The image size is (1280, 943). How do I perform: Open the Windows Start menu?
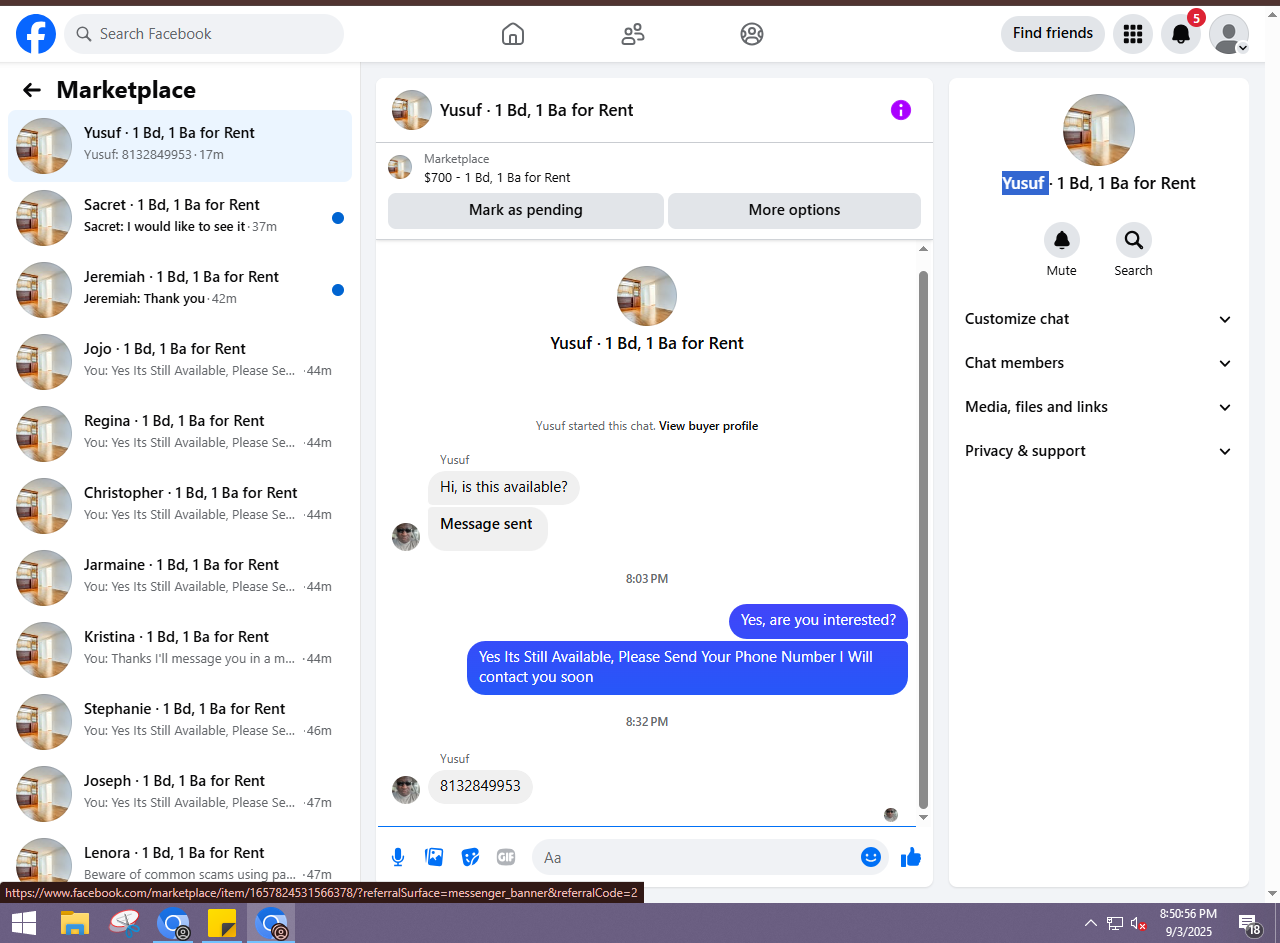pos(24,923)
